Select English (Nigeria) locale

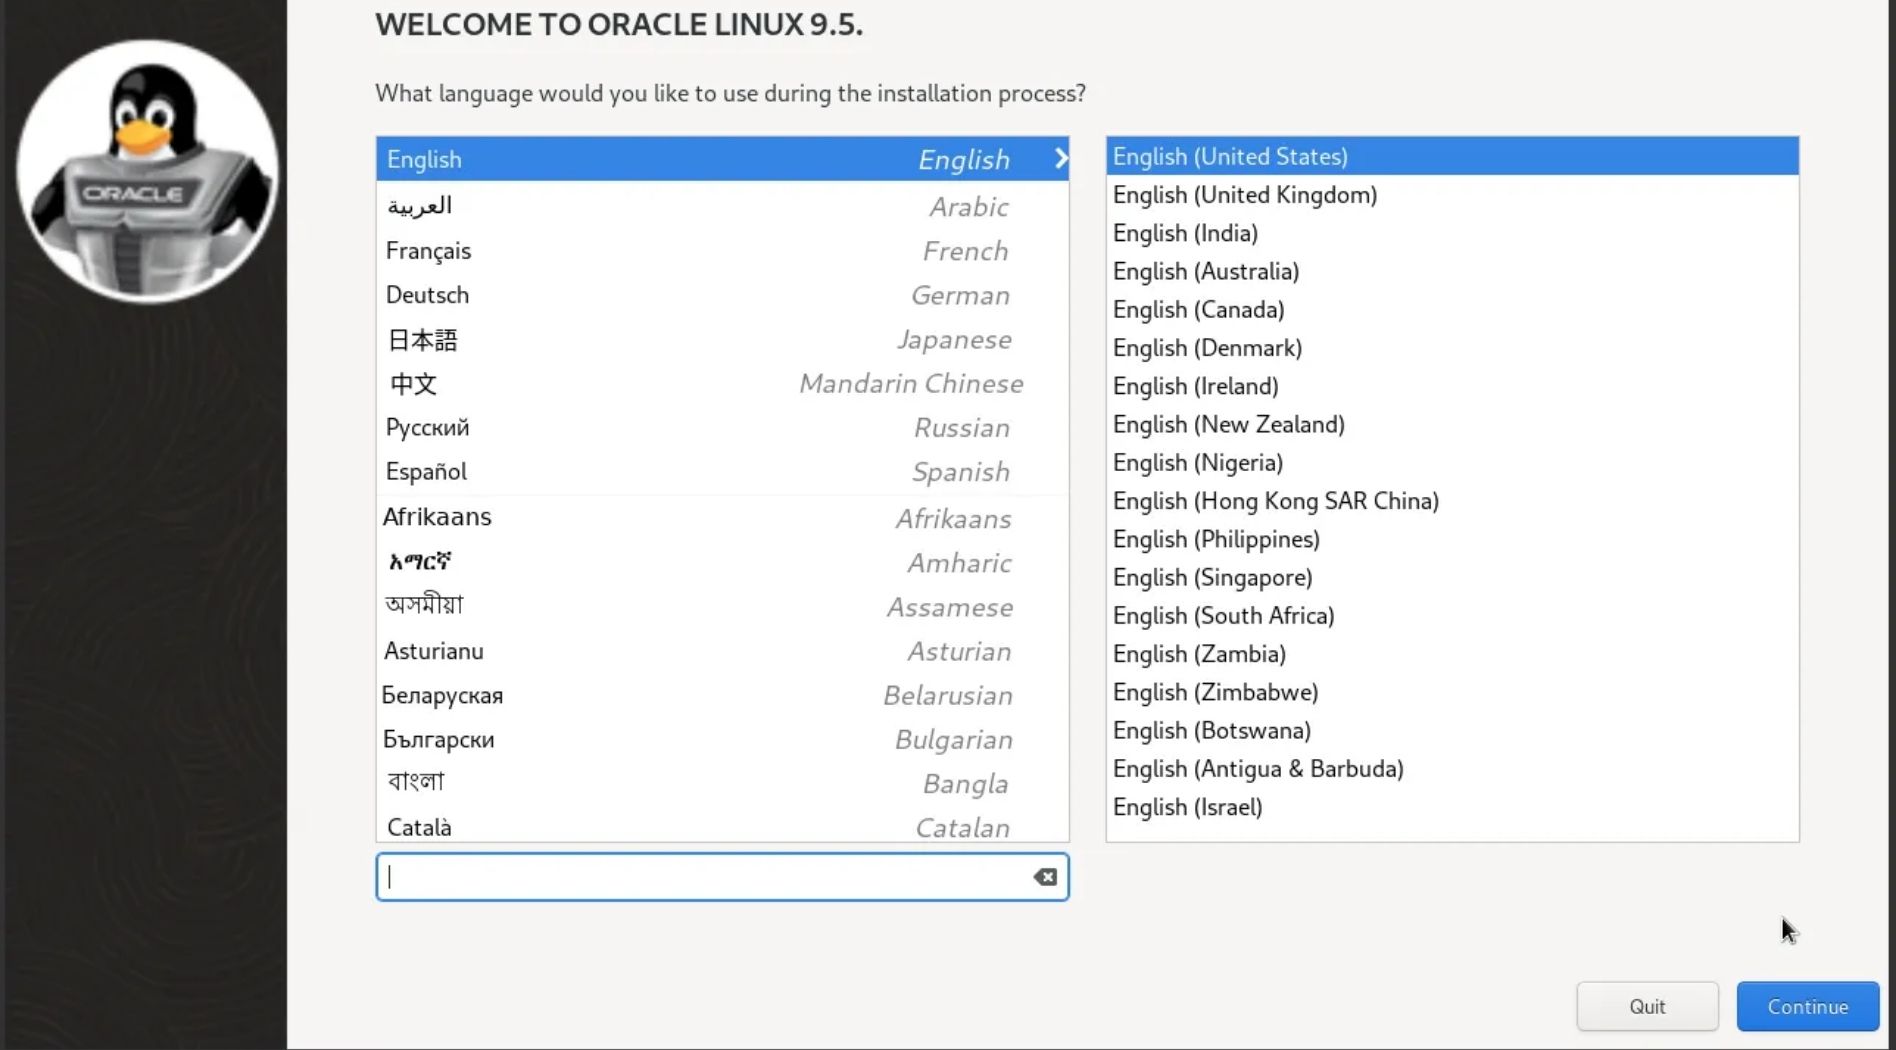pyautogui.click(x=1452, y=463)
